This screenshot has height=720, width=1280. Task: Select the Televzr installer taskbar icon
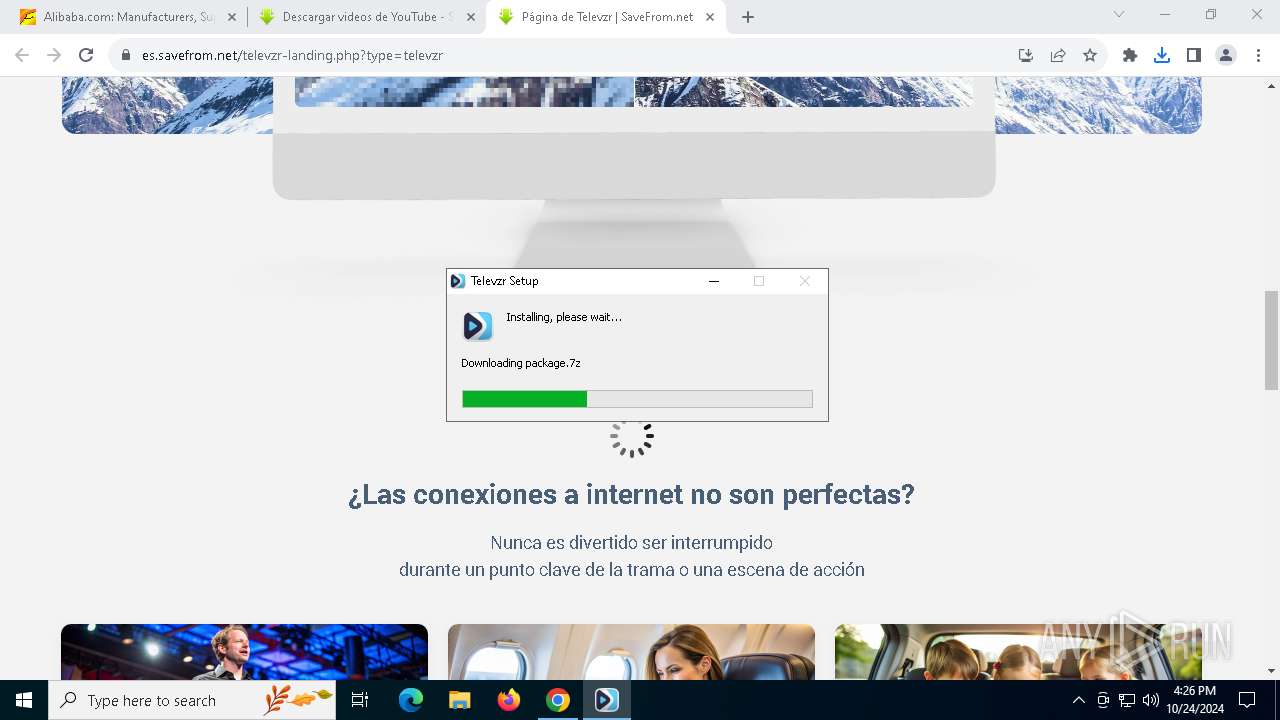pos(607,700)
